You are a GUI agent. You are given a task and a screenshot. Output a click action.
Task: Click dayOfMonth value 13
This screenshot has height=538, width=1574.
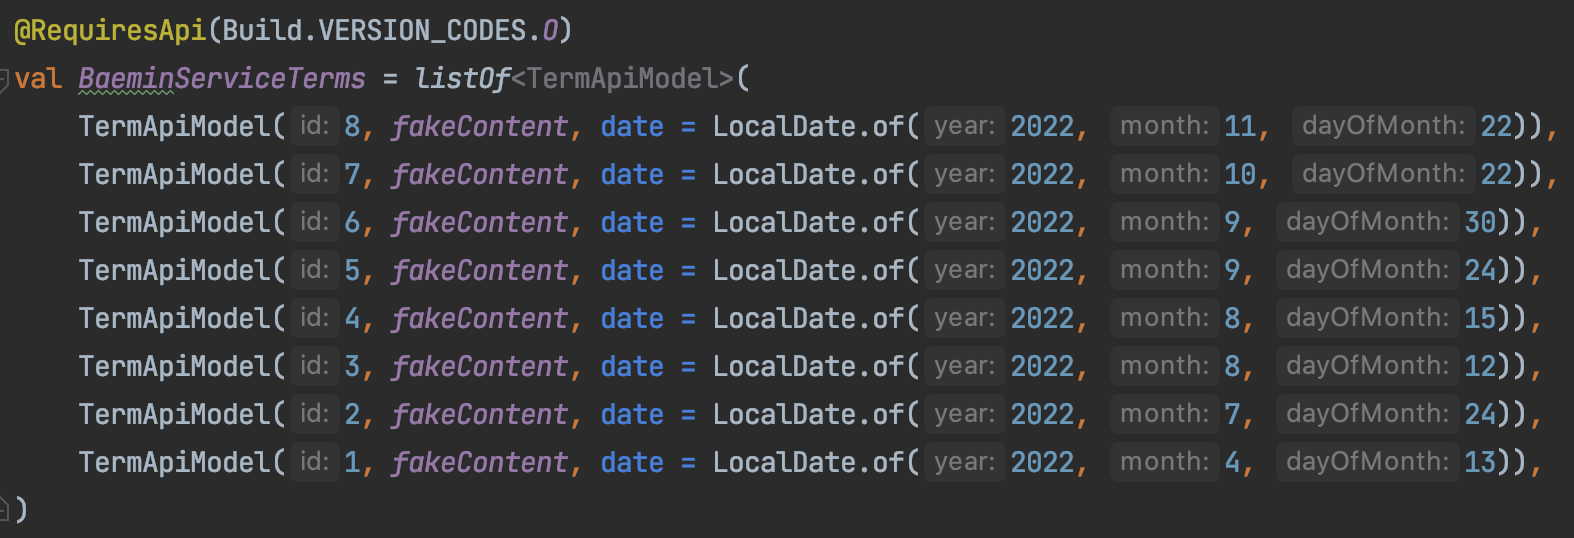coord(1480,463)
